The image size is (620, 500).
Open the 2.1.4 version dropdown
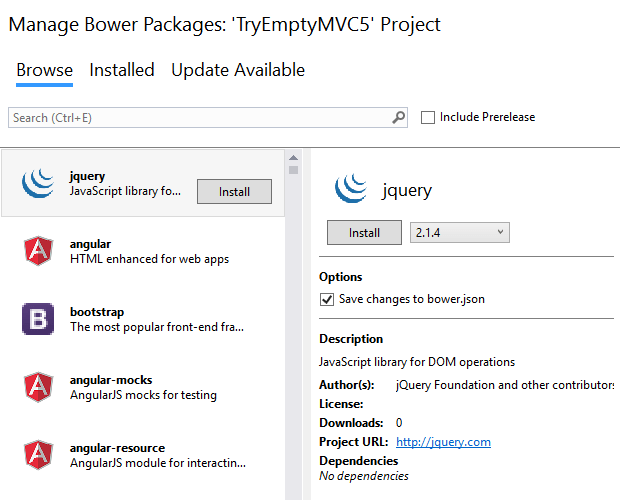point(460,232)
